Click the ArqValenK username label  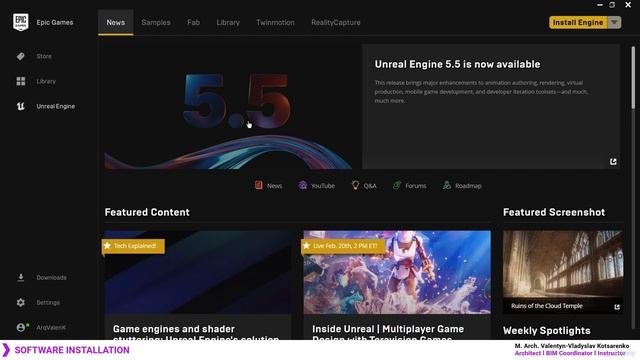tap(51, 327)
